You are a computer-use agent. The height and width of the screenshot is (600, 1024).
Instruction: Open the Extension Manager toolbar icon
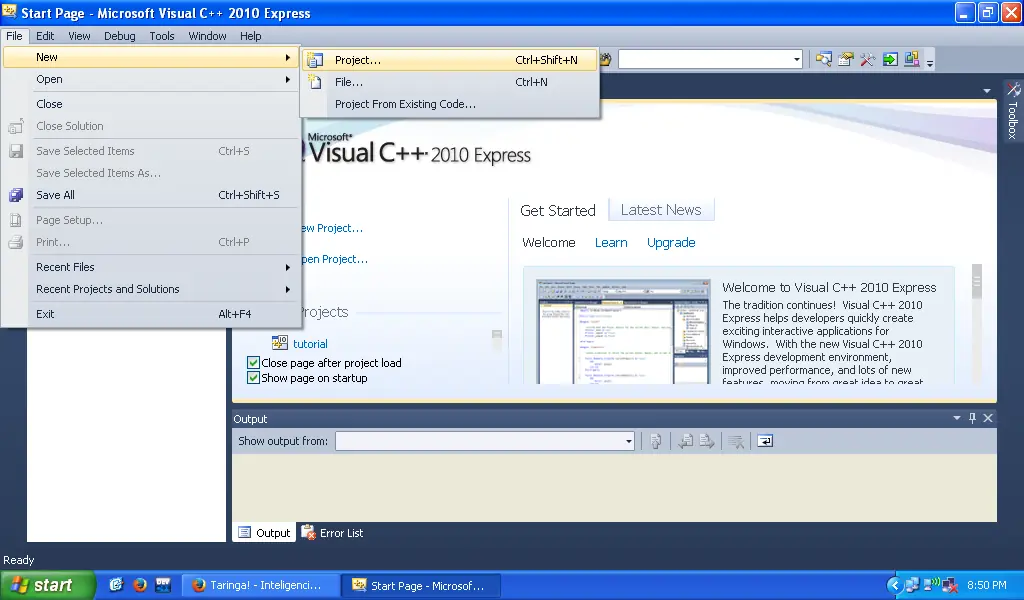click(x=912, y=59)
